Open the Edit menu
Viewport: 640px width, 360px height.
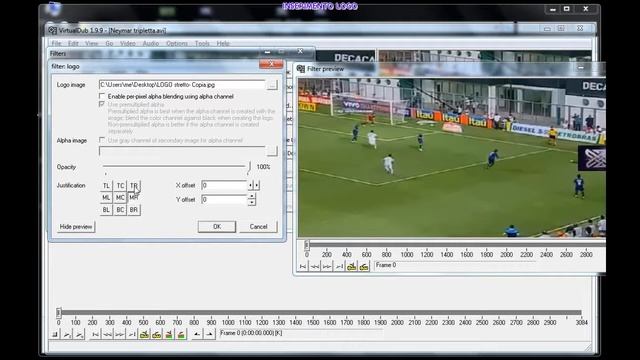[x=73, y=43]
